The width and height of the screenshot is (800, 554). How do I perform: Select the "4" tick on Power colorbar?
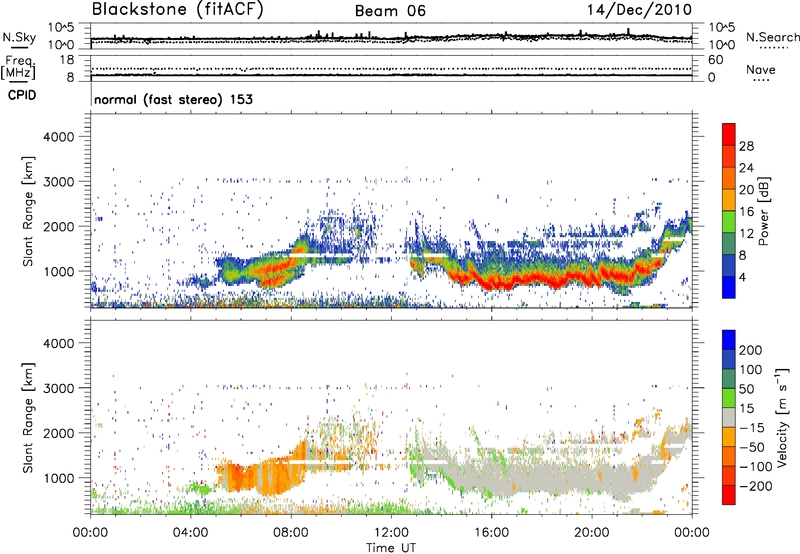pyautogui.click(x=743, y=277)
